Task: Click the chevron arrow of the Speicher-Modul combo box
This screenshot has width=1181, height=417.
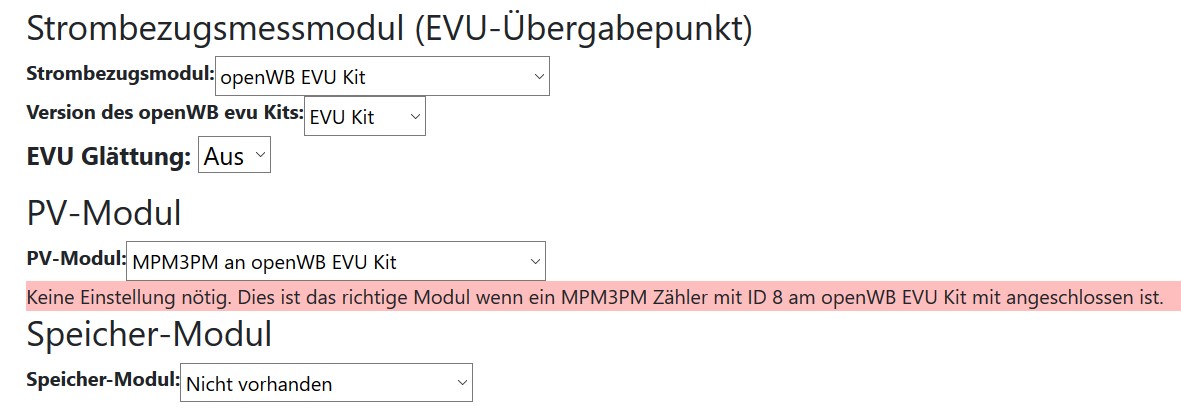Action: click(462, 383)
